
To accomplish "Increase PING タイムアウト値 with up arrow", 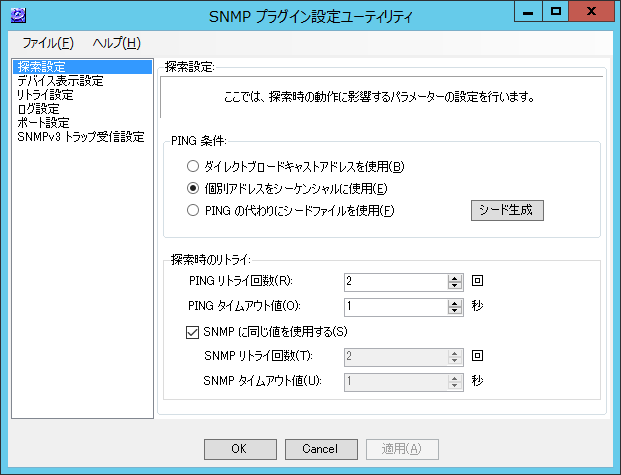I will point(455,303).
